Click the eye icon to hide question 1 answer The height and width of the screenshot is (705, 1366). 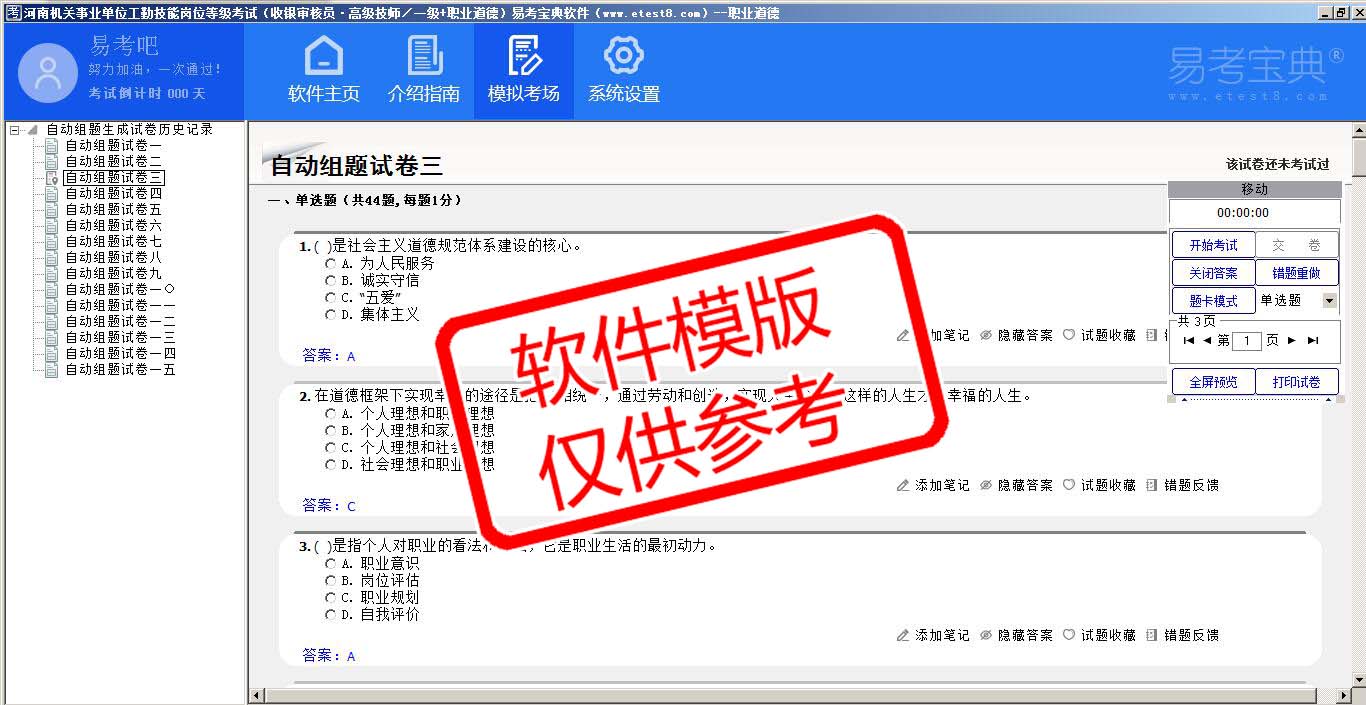(986, 335)
